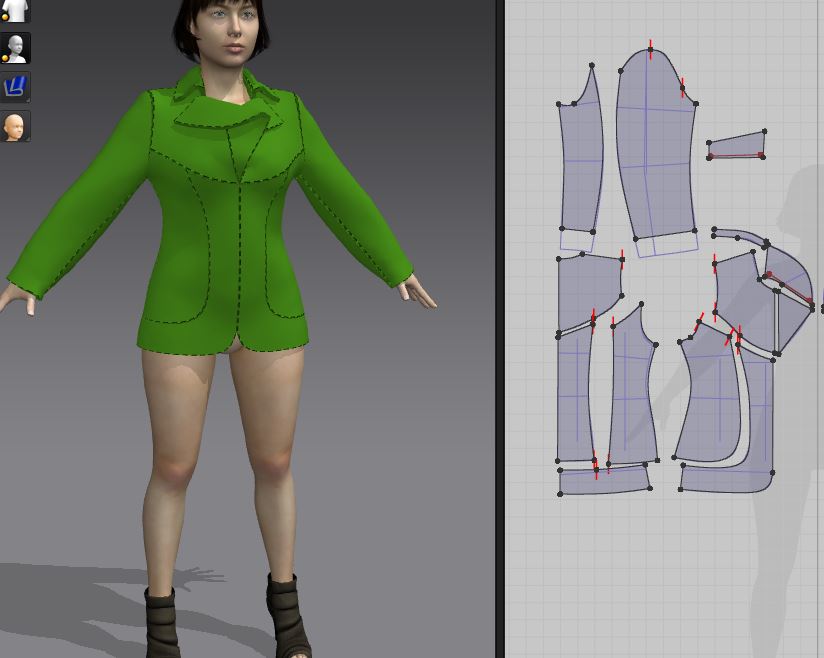Toggle the garment display T-shirt icon
This screenshot has height=658, width=824.
[x=15, y=11]
